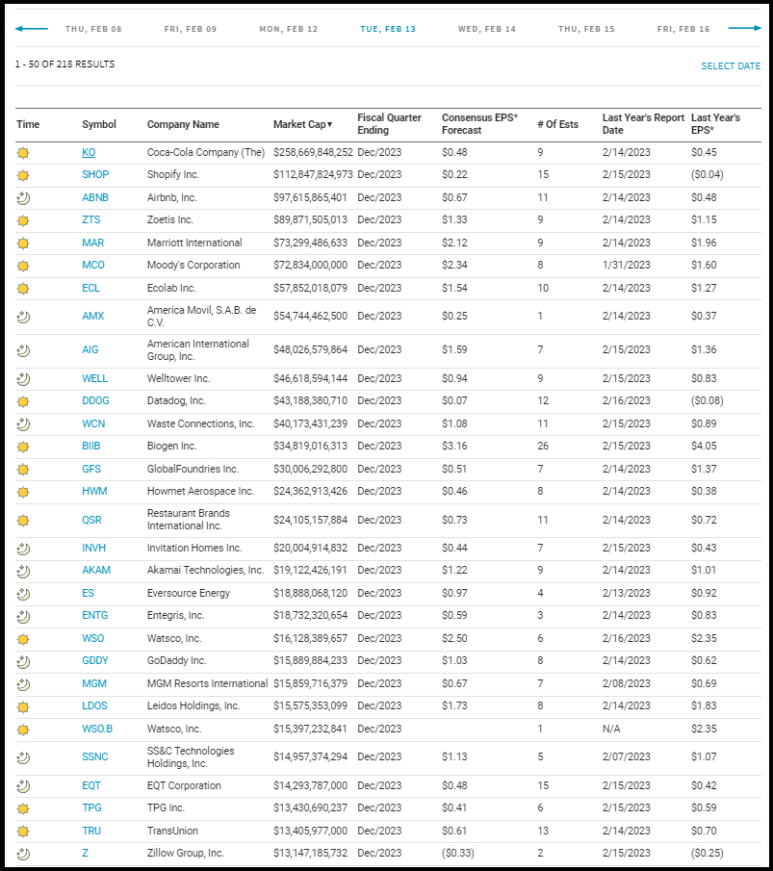Open the WELL ticker link
Screen dimensions: 773x871
coord(95,378)
